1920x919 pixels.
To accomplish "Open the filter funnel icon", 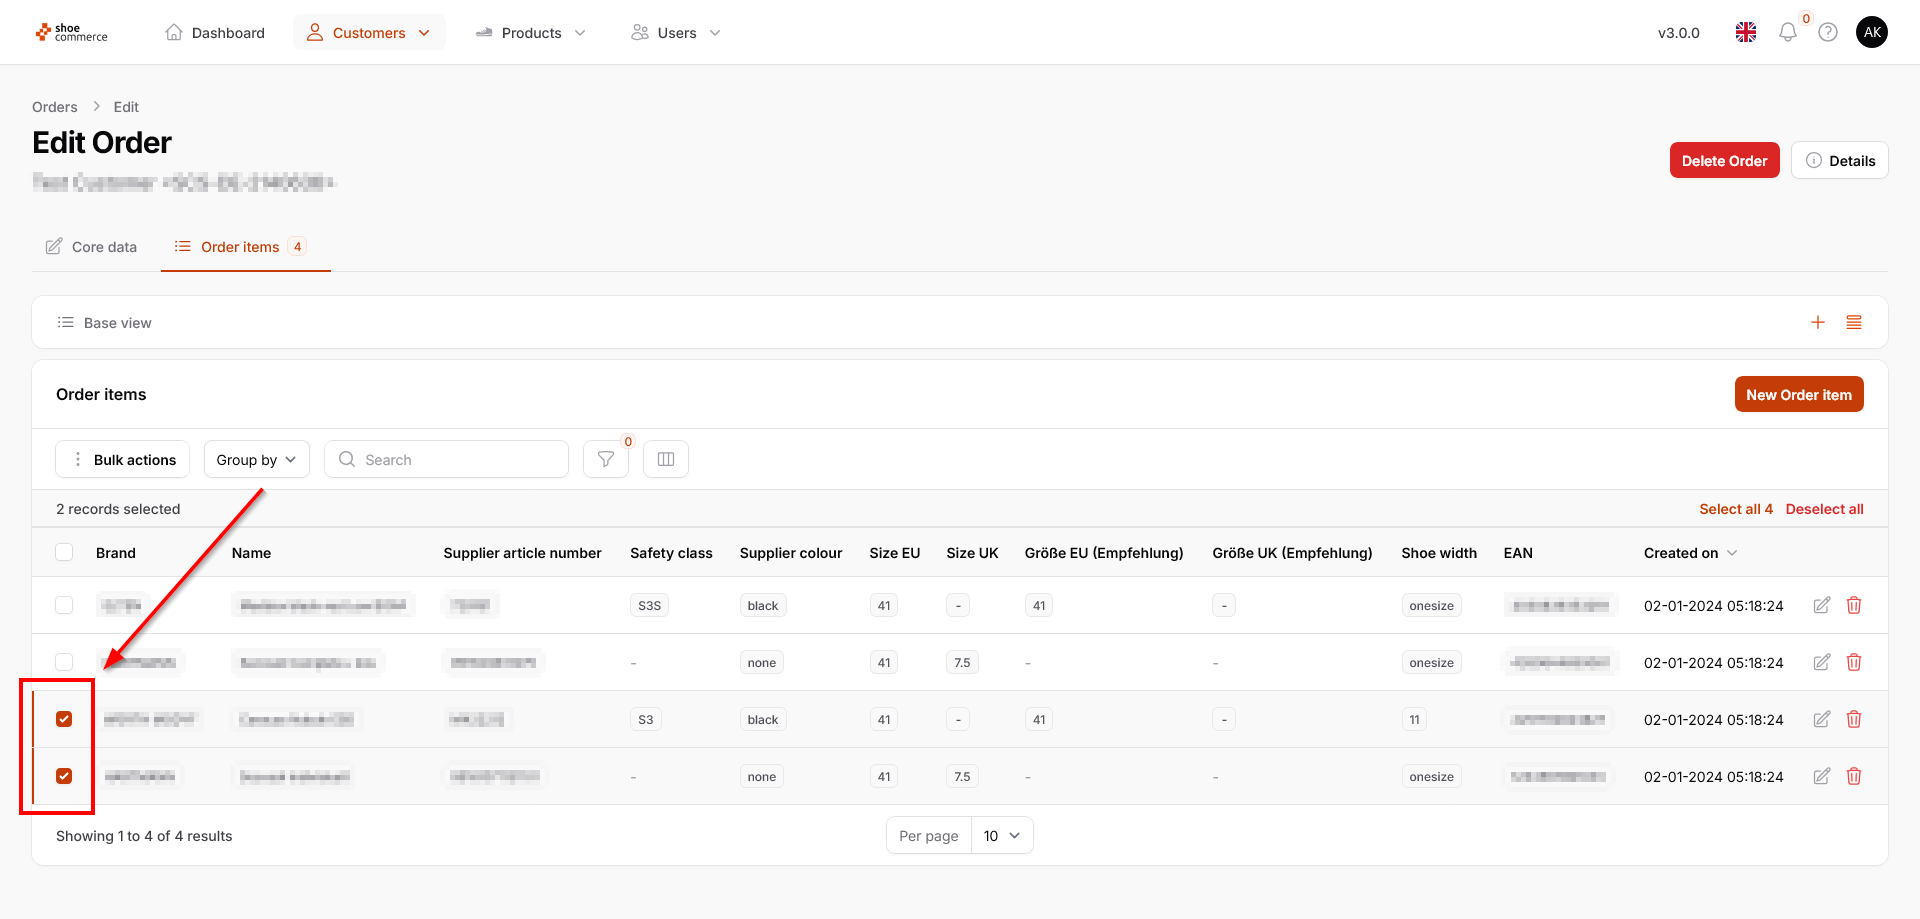I will (x=606, y=459).
